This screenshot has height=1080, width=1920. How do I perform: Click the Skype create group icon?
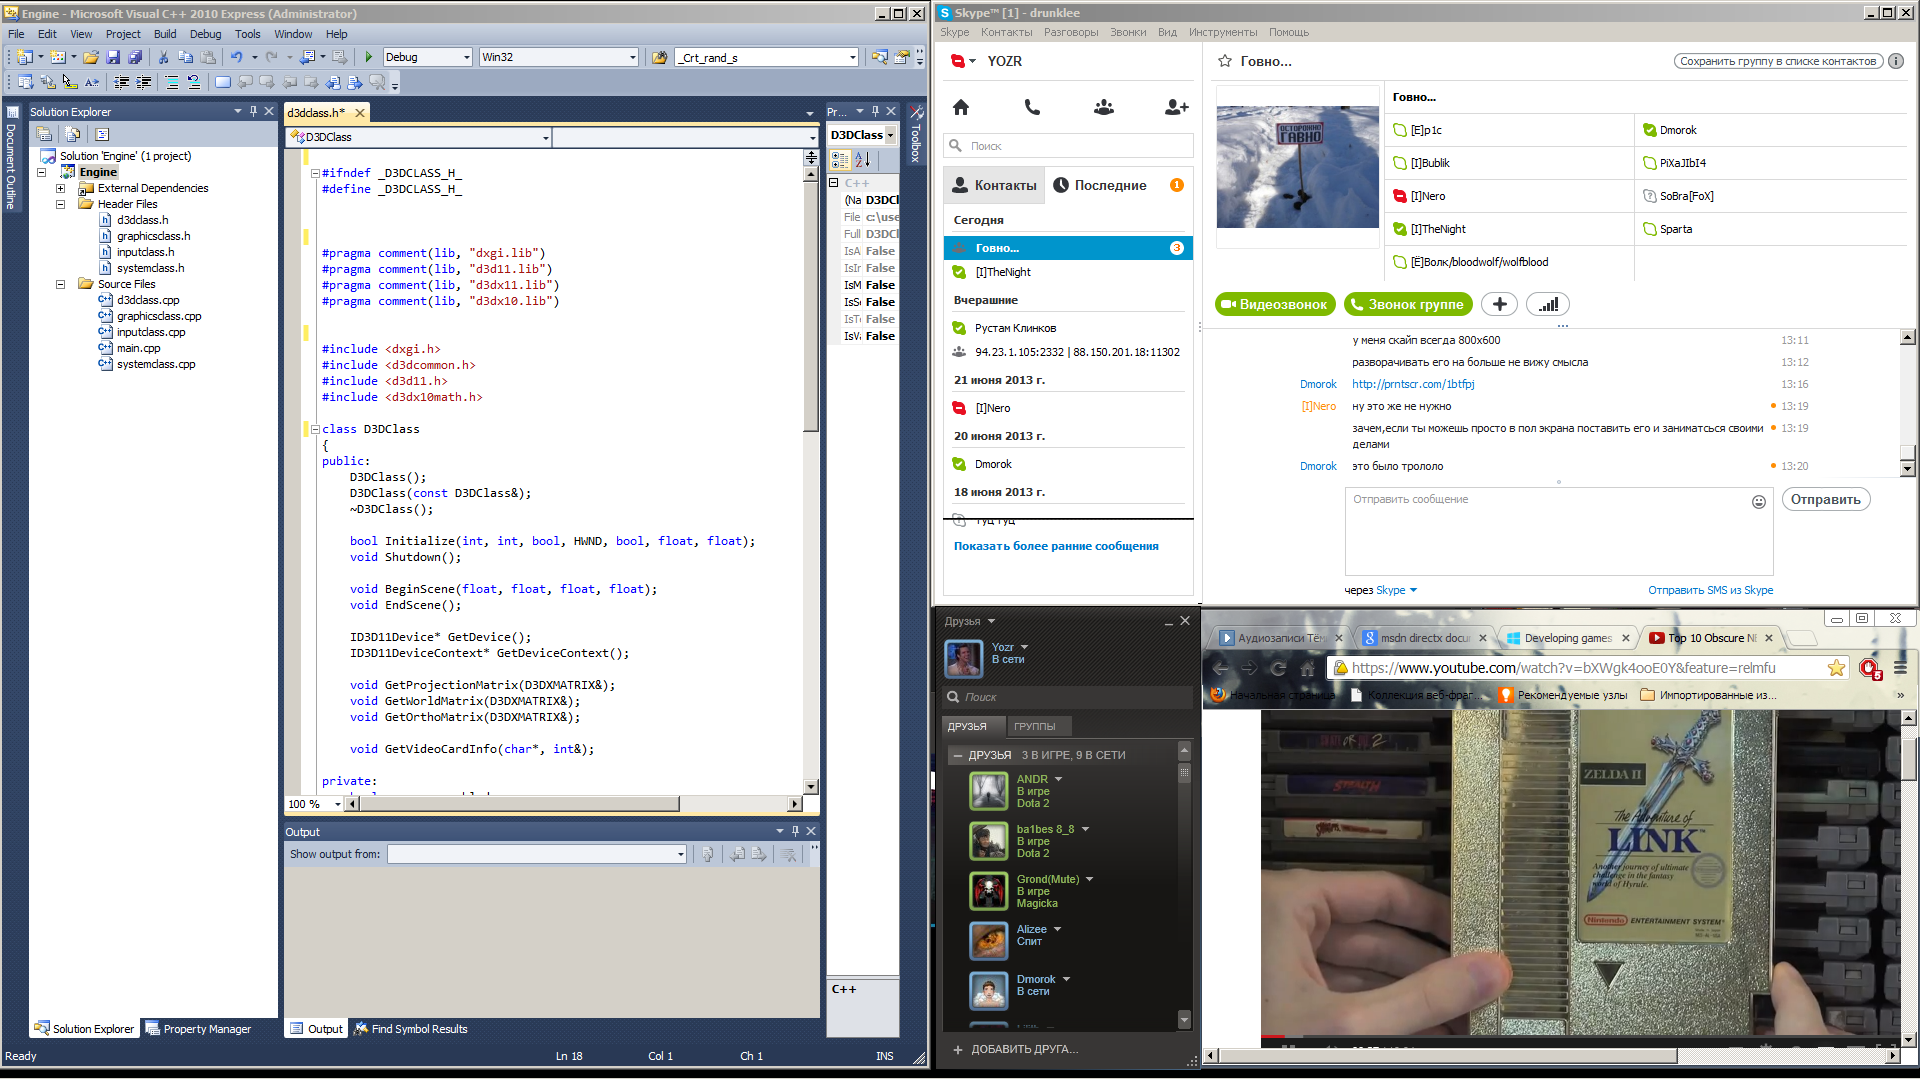pyautogui.click(x=1104, y=107)
